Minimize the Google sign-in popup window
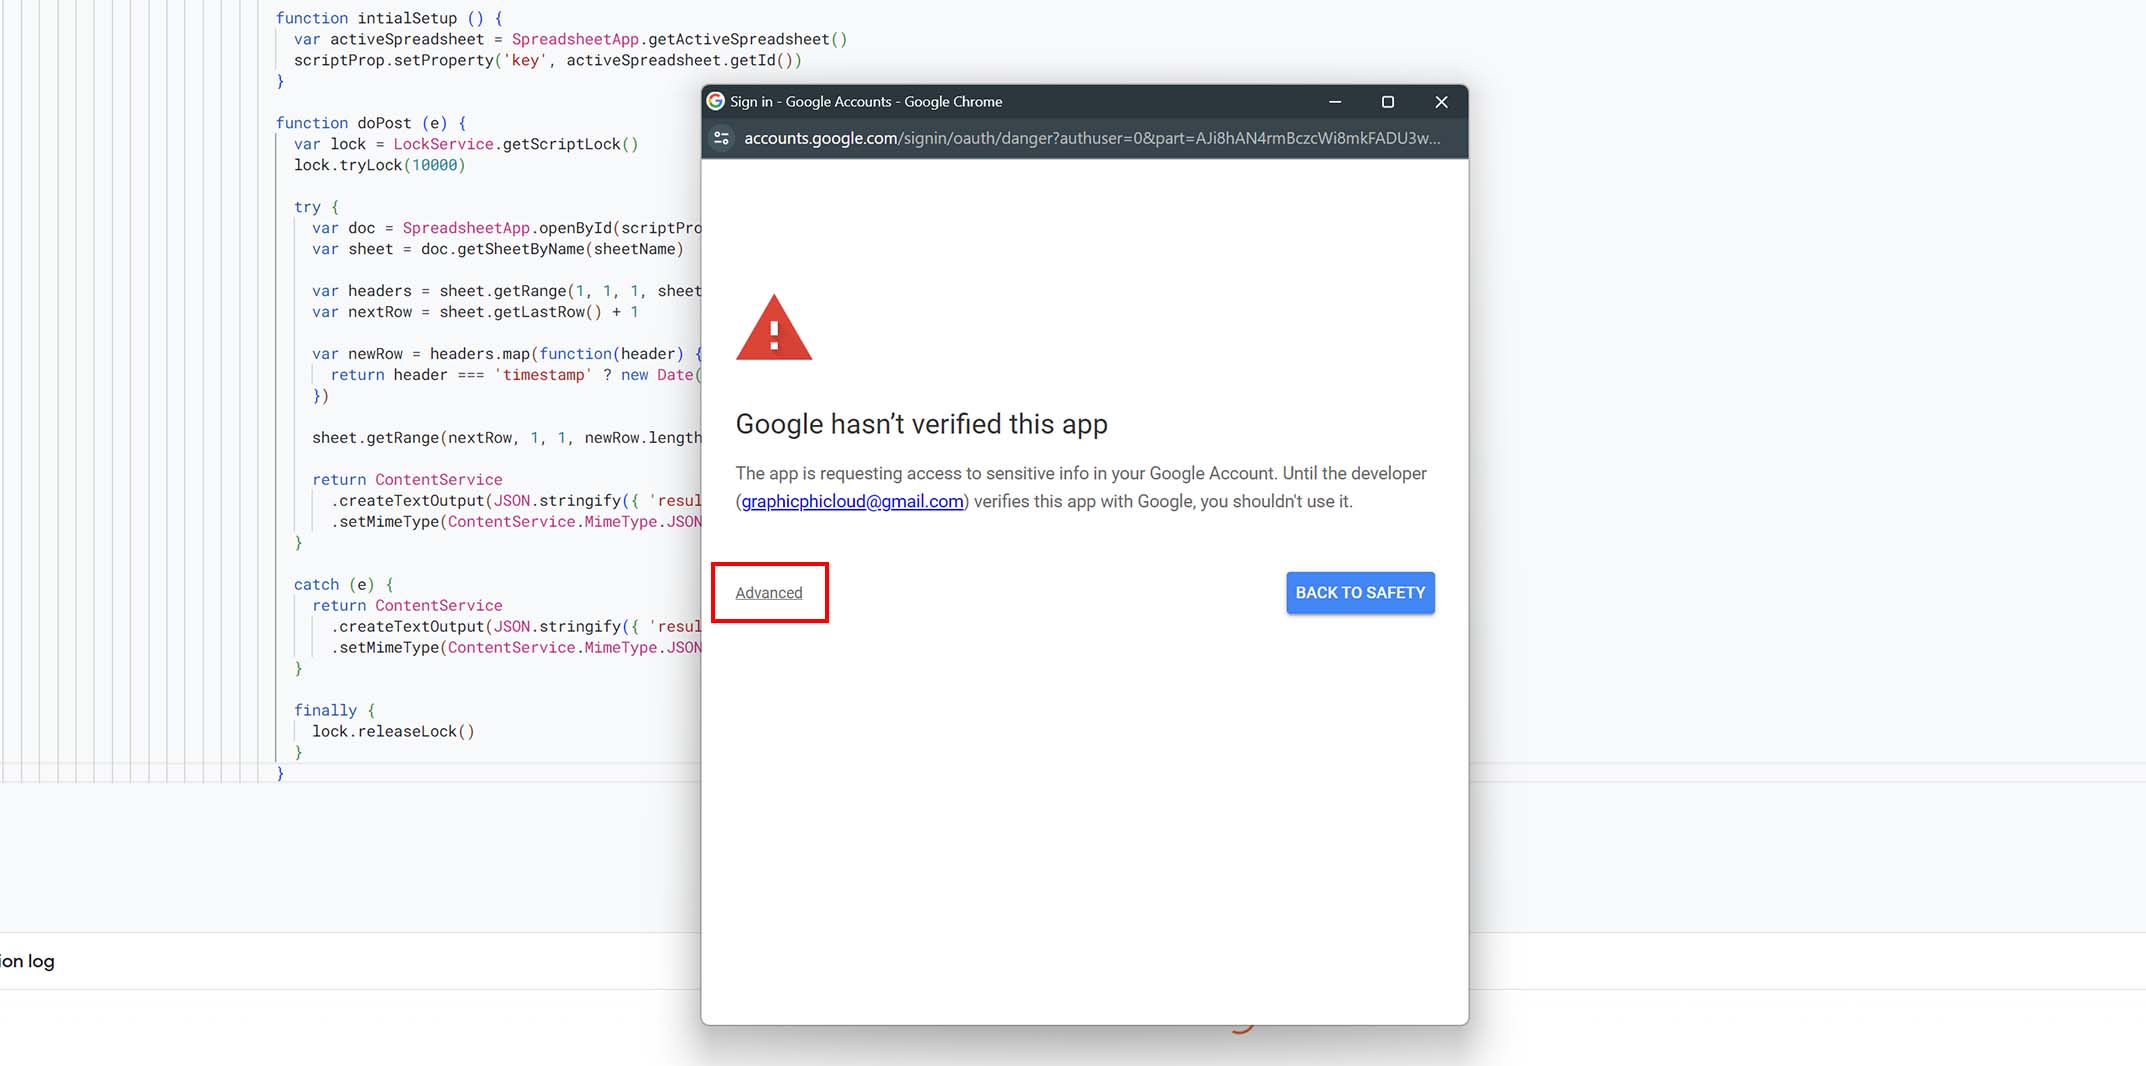 1335,102
